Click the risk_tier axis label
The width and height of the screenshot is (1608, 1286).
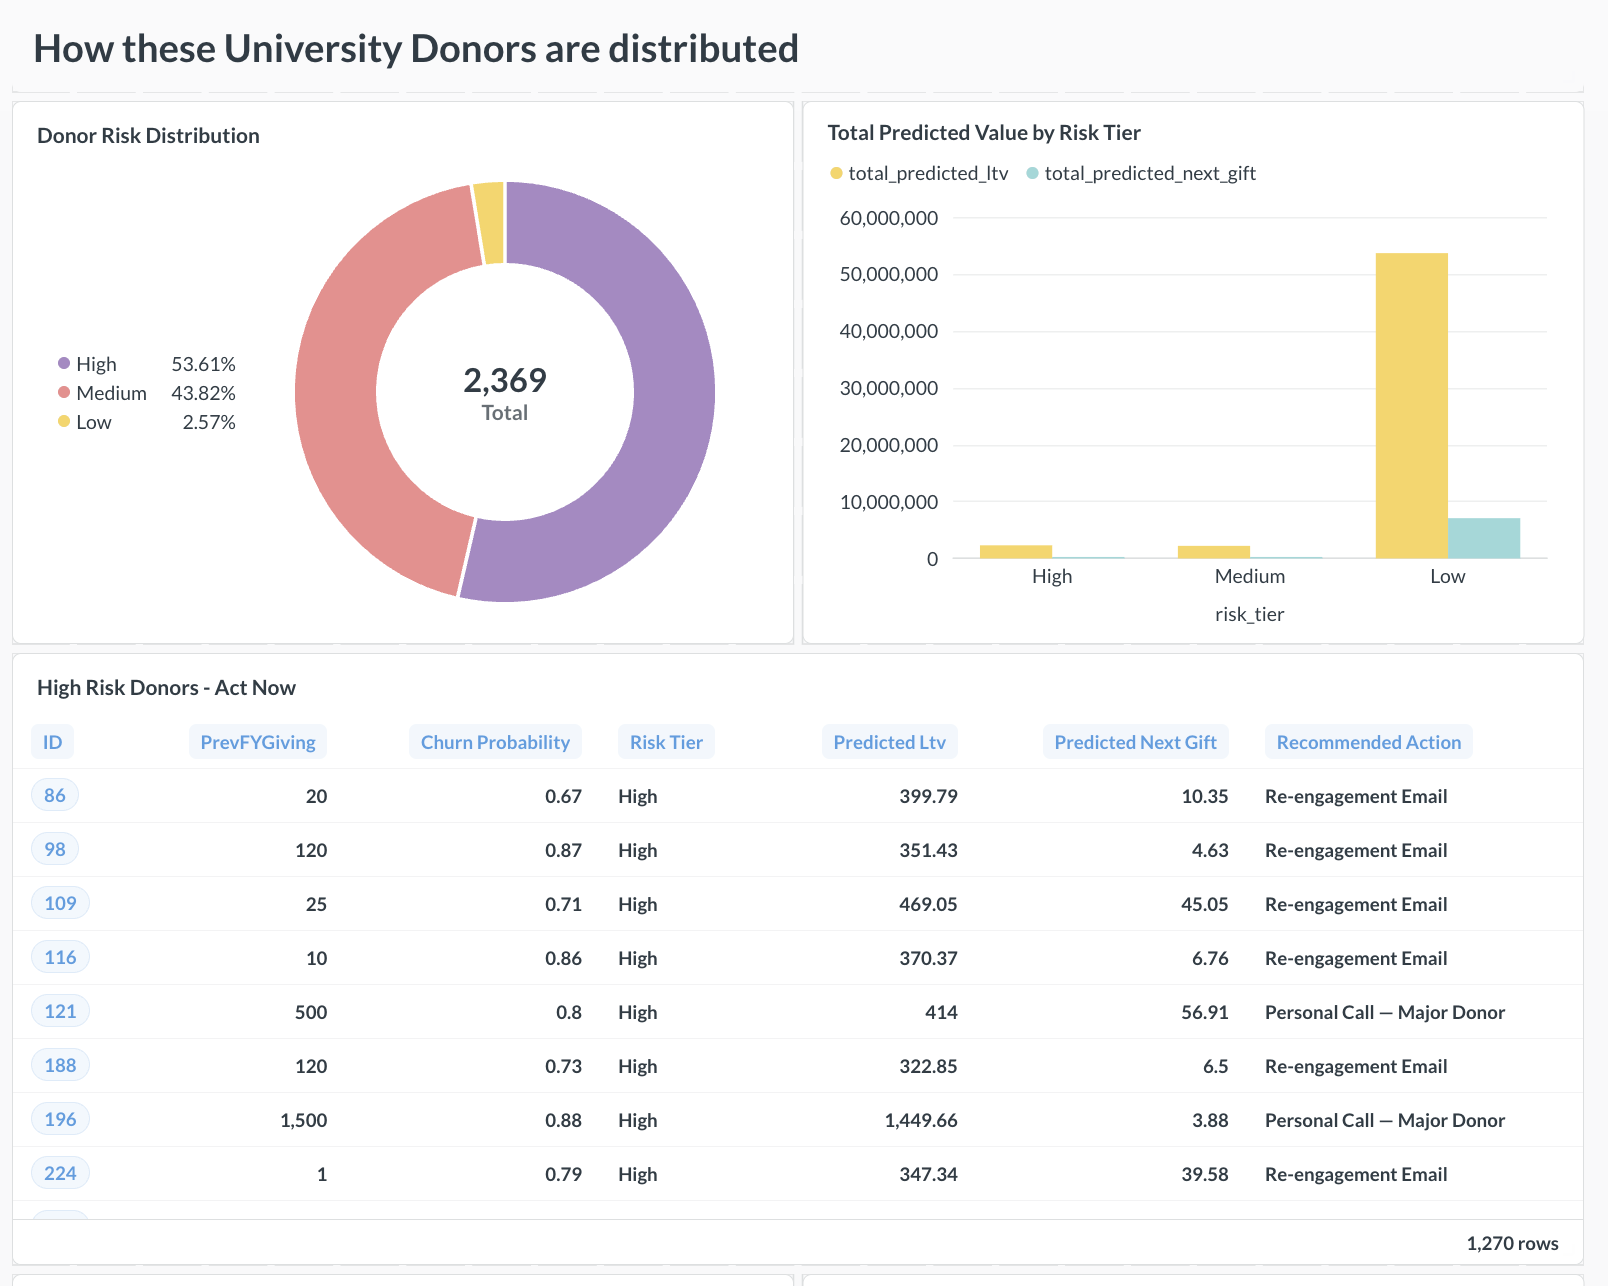click(1249, 614)
